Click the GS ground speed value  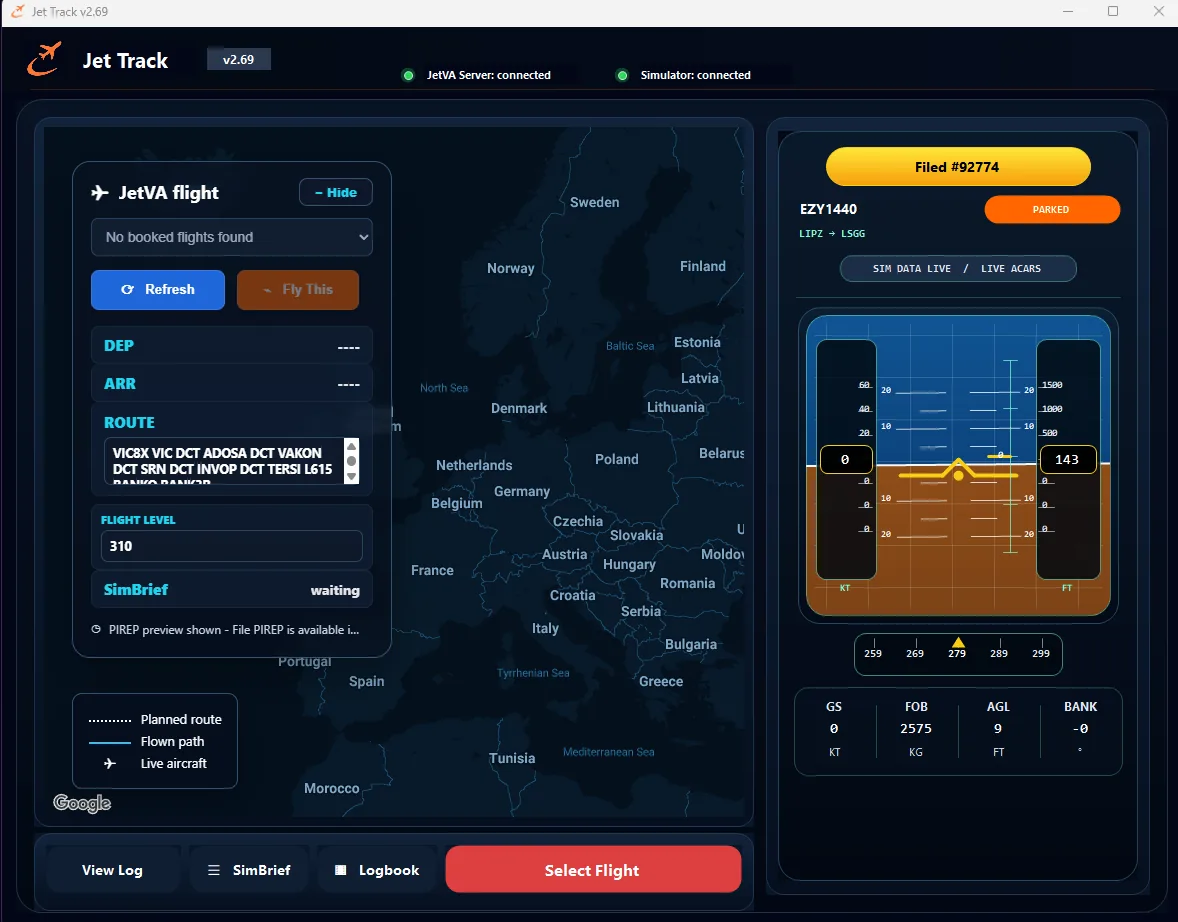point(834,729)
